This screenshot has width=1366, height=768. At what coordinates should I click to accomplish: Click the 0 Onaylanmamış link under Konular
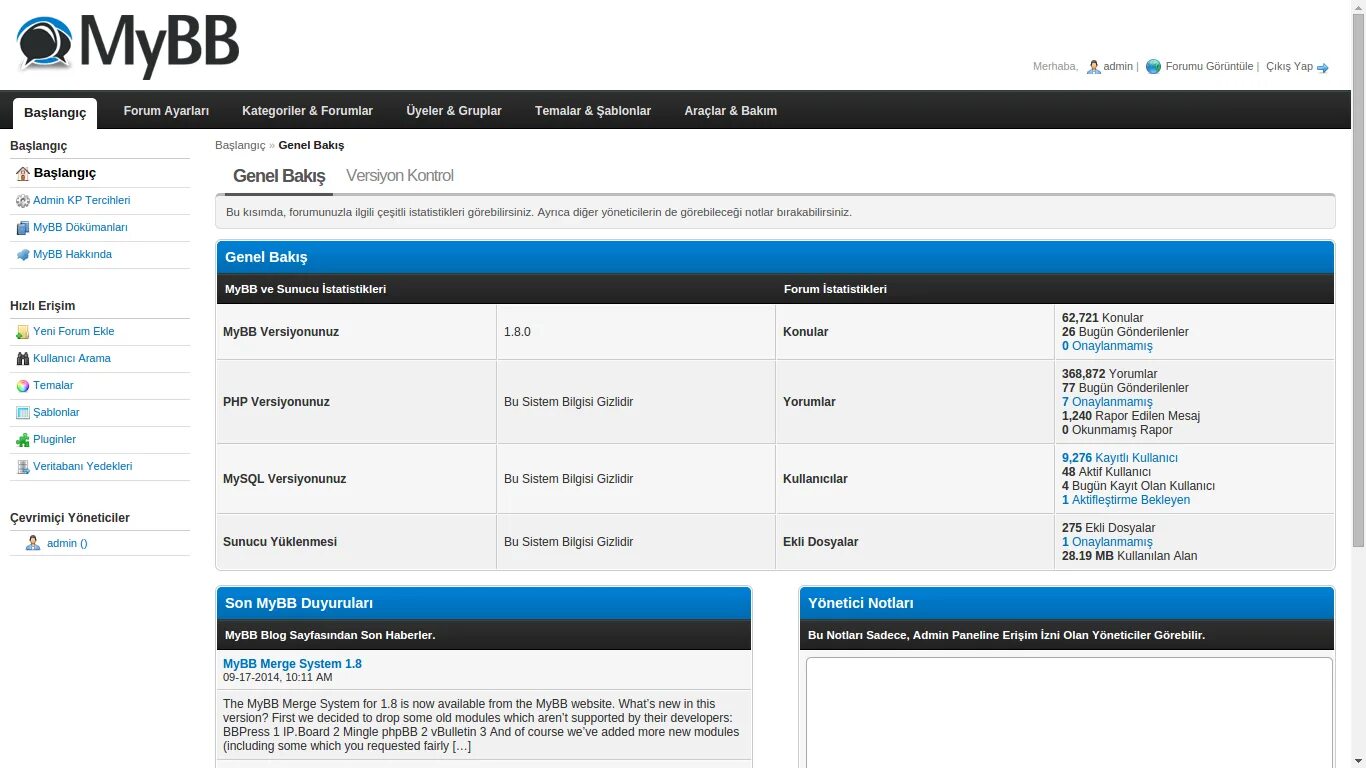pos(1107,346)
